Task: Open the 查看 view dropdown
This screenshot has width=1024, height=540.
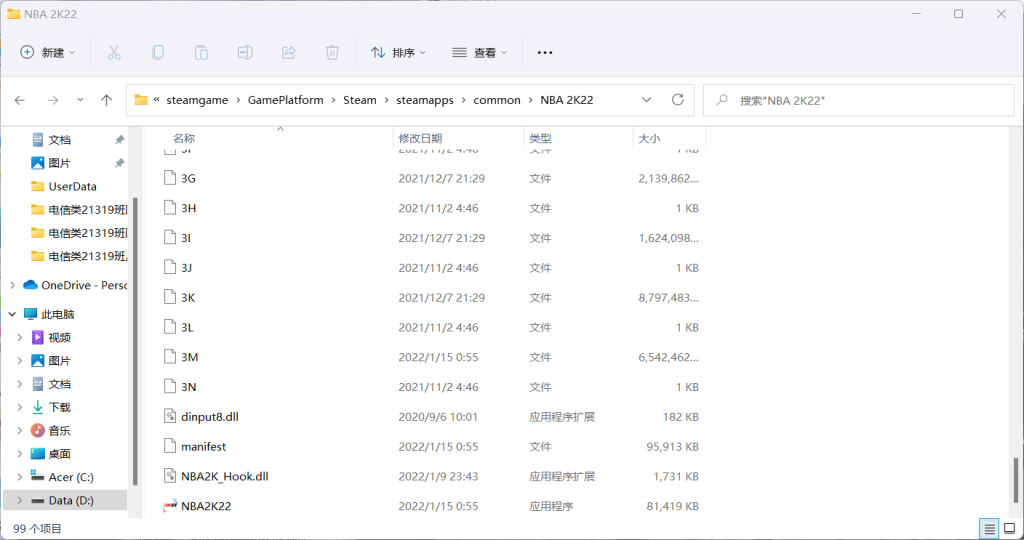Action: click(x=480, y=53)
